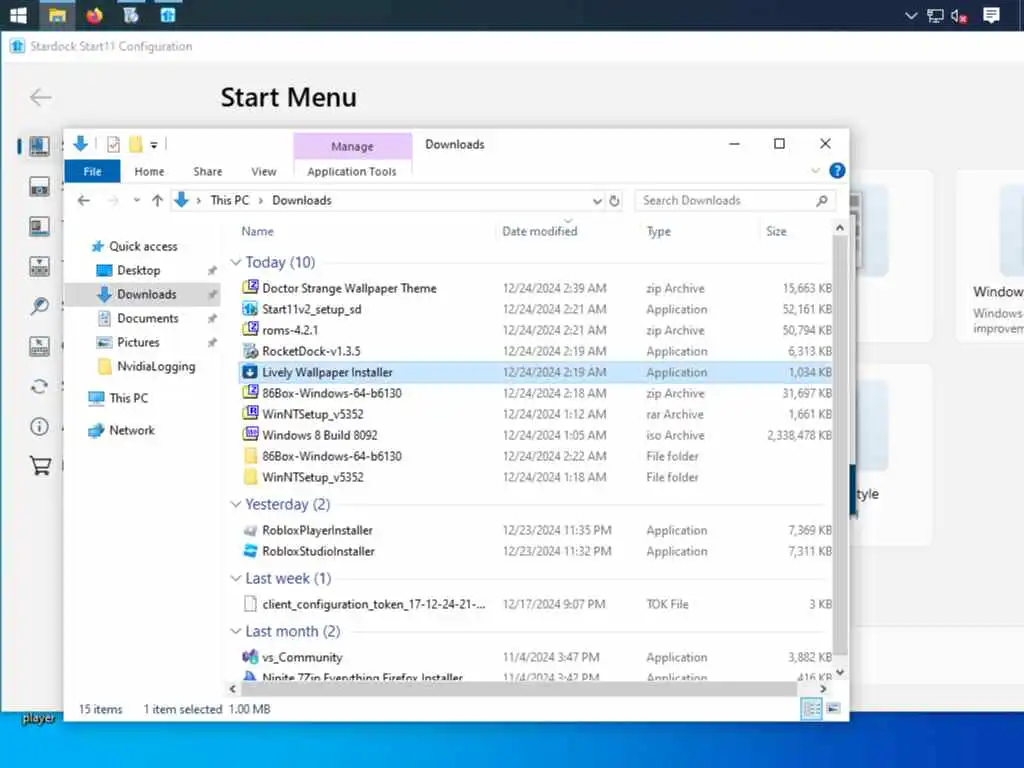The width and height of the screenshot is (1024, 768).
Task: Collapse the Last week (1) group
Action: click(236, 579)
